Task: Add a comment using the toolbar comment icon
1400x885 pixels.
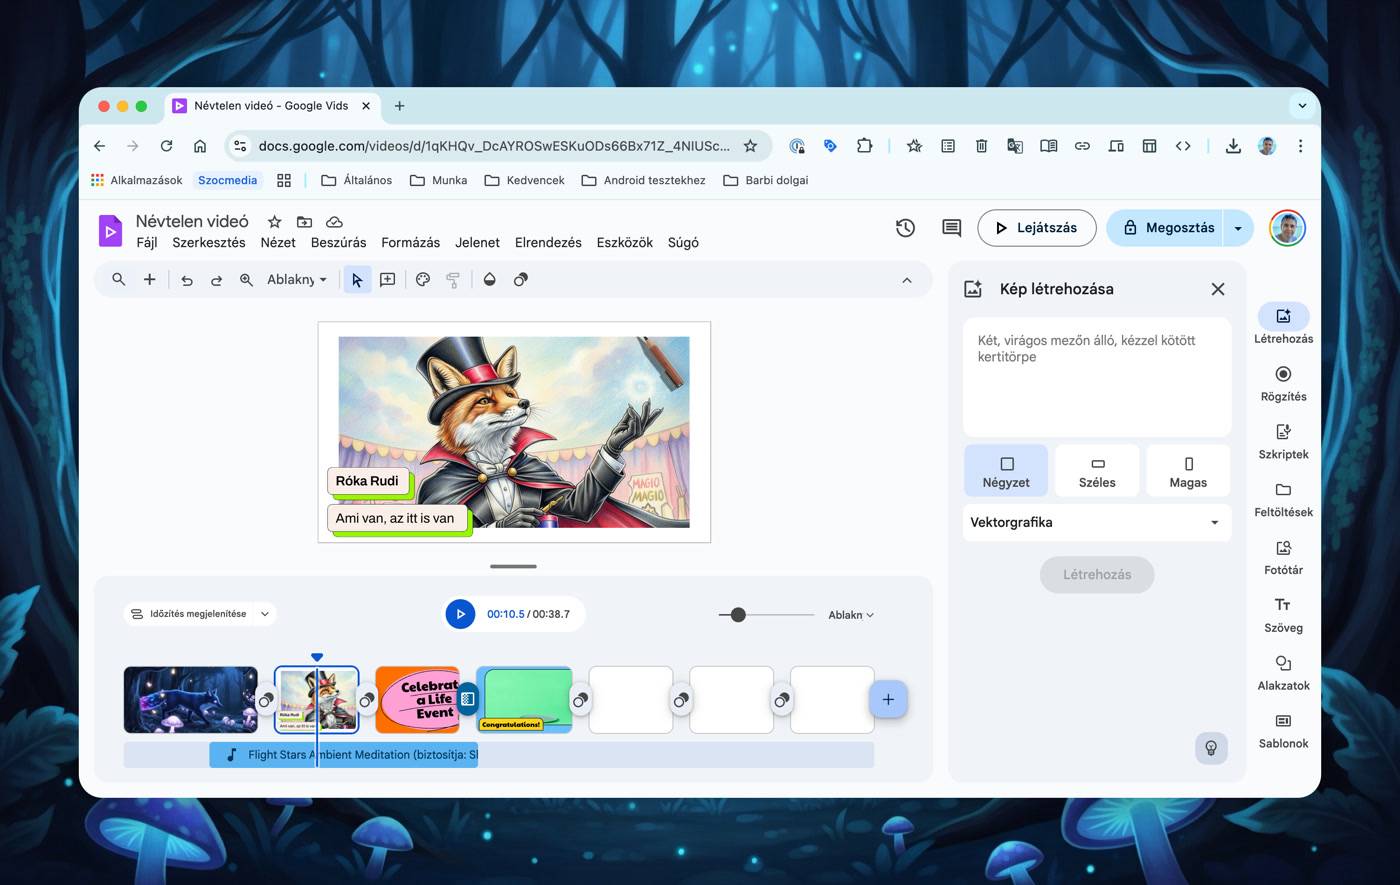Action: click(387, 280)
